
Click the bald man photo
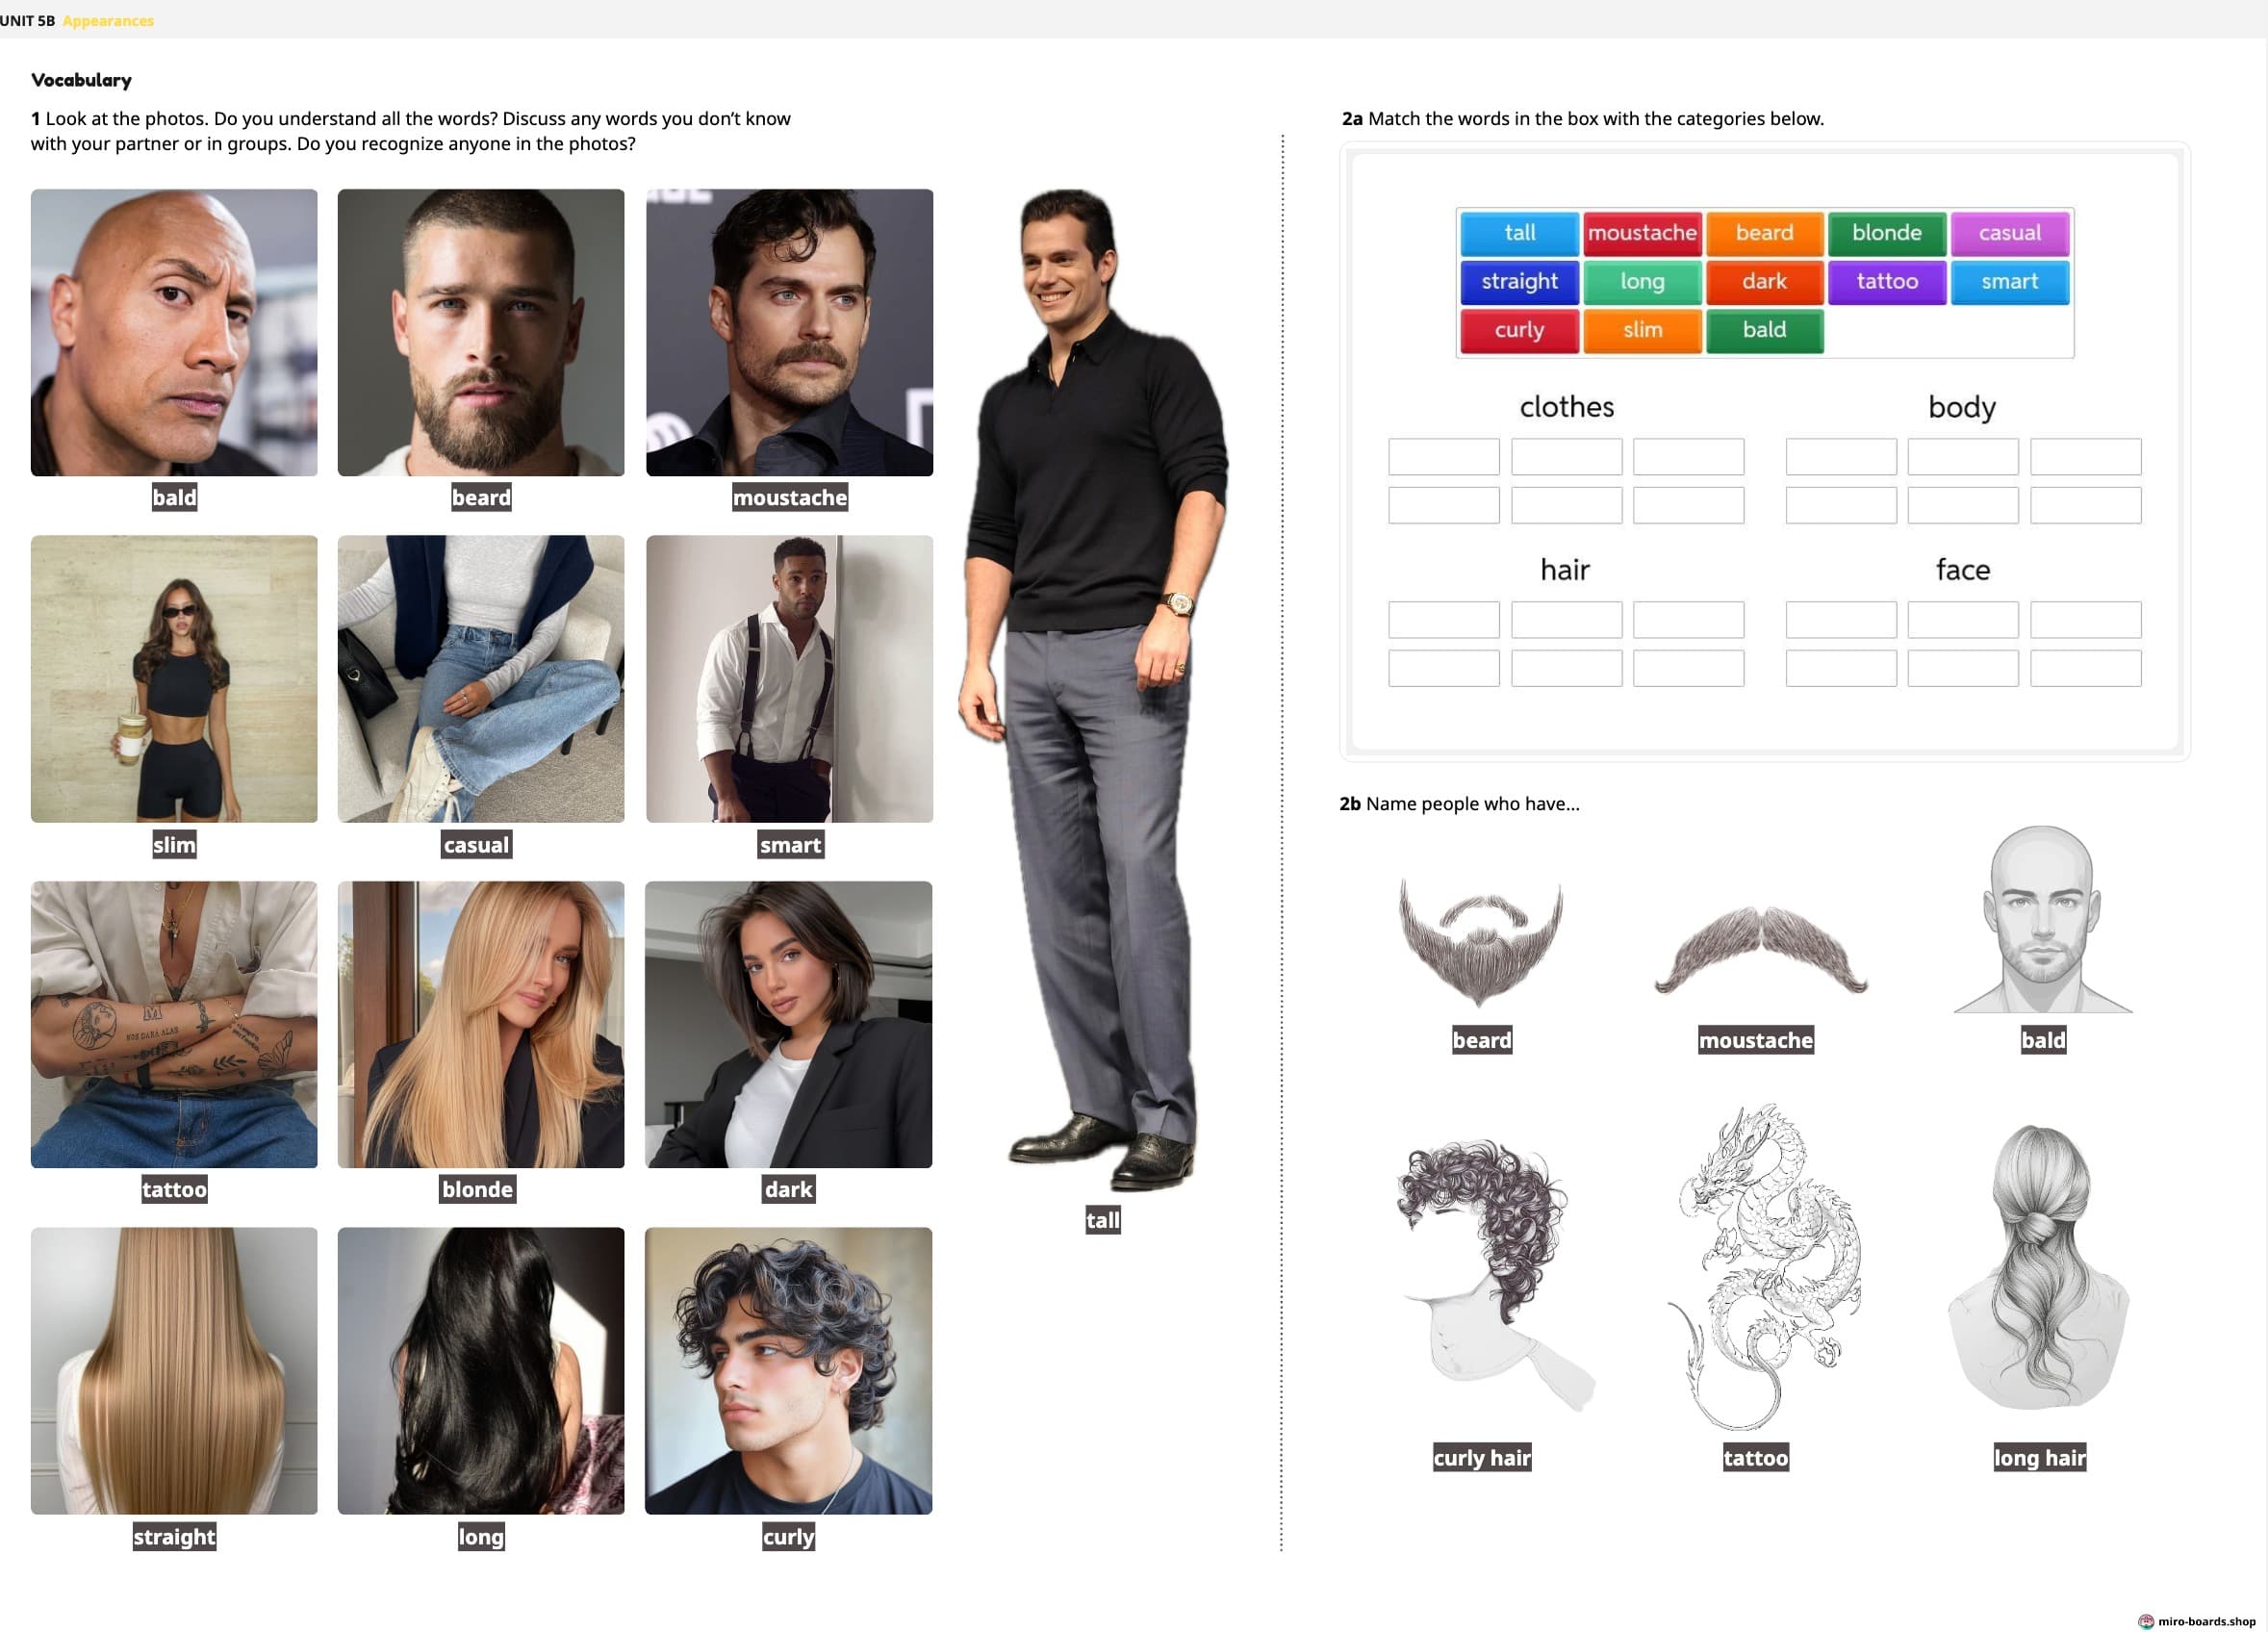[174, 332]
